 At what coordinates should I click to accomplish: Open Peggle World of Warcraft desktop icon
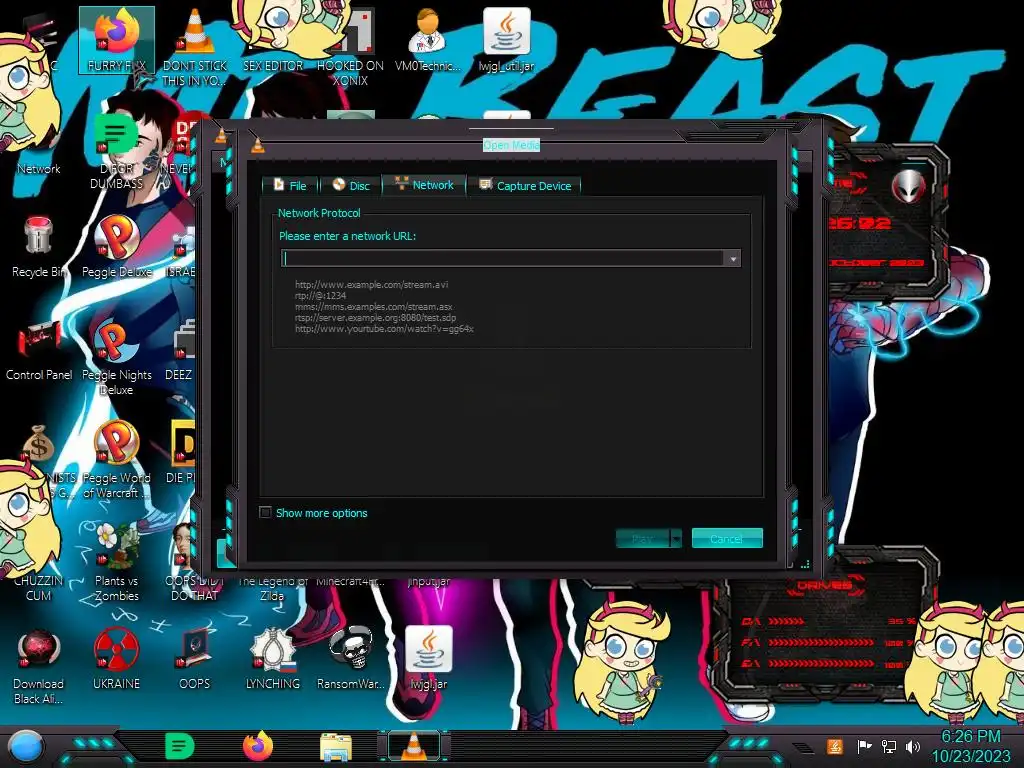click(x=116, y=460)
